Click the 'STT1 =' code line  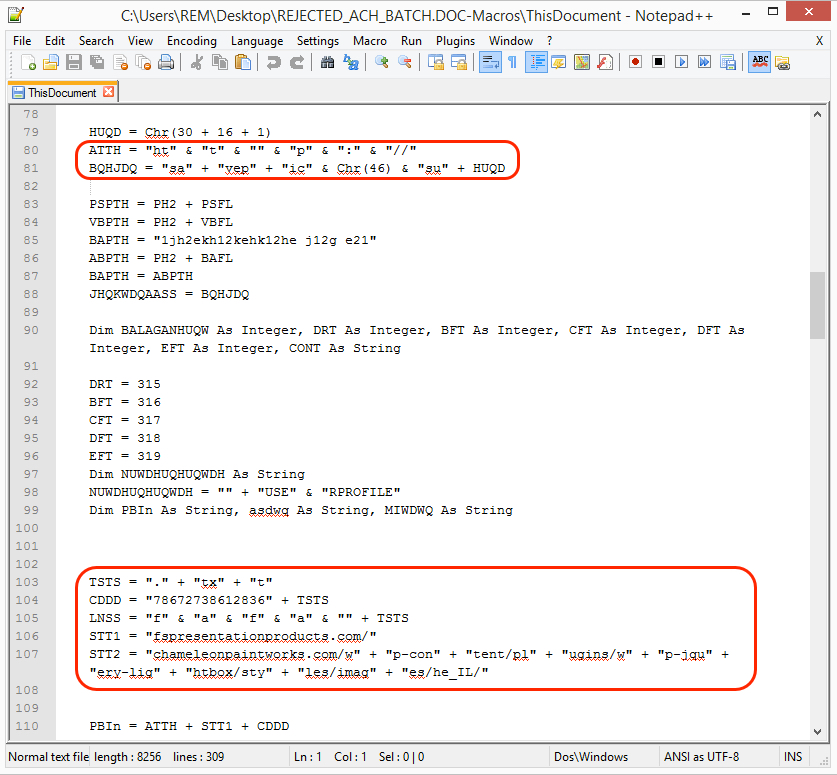233,636
